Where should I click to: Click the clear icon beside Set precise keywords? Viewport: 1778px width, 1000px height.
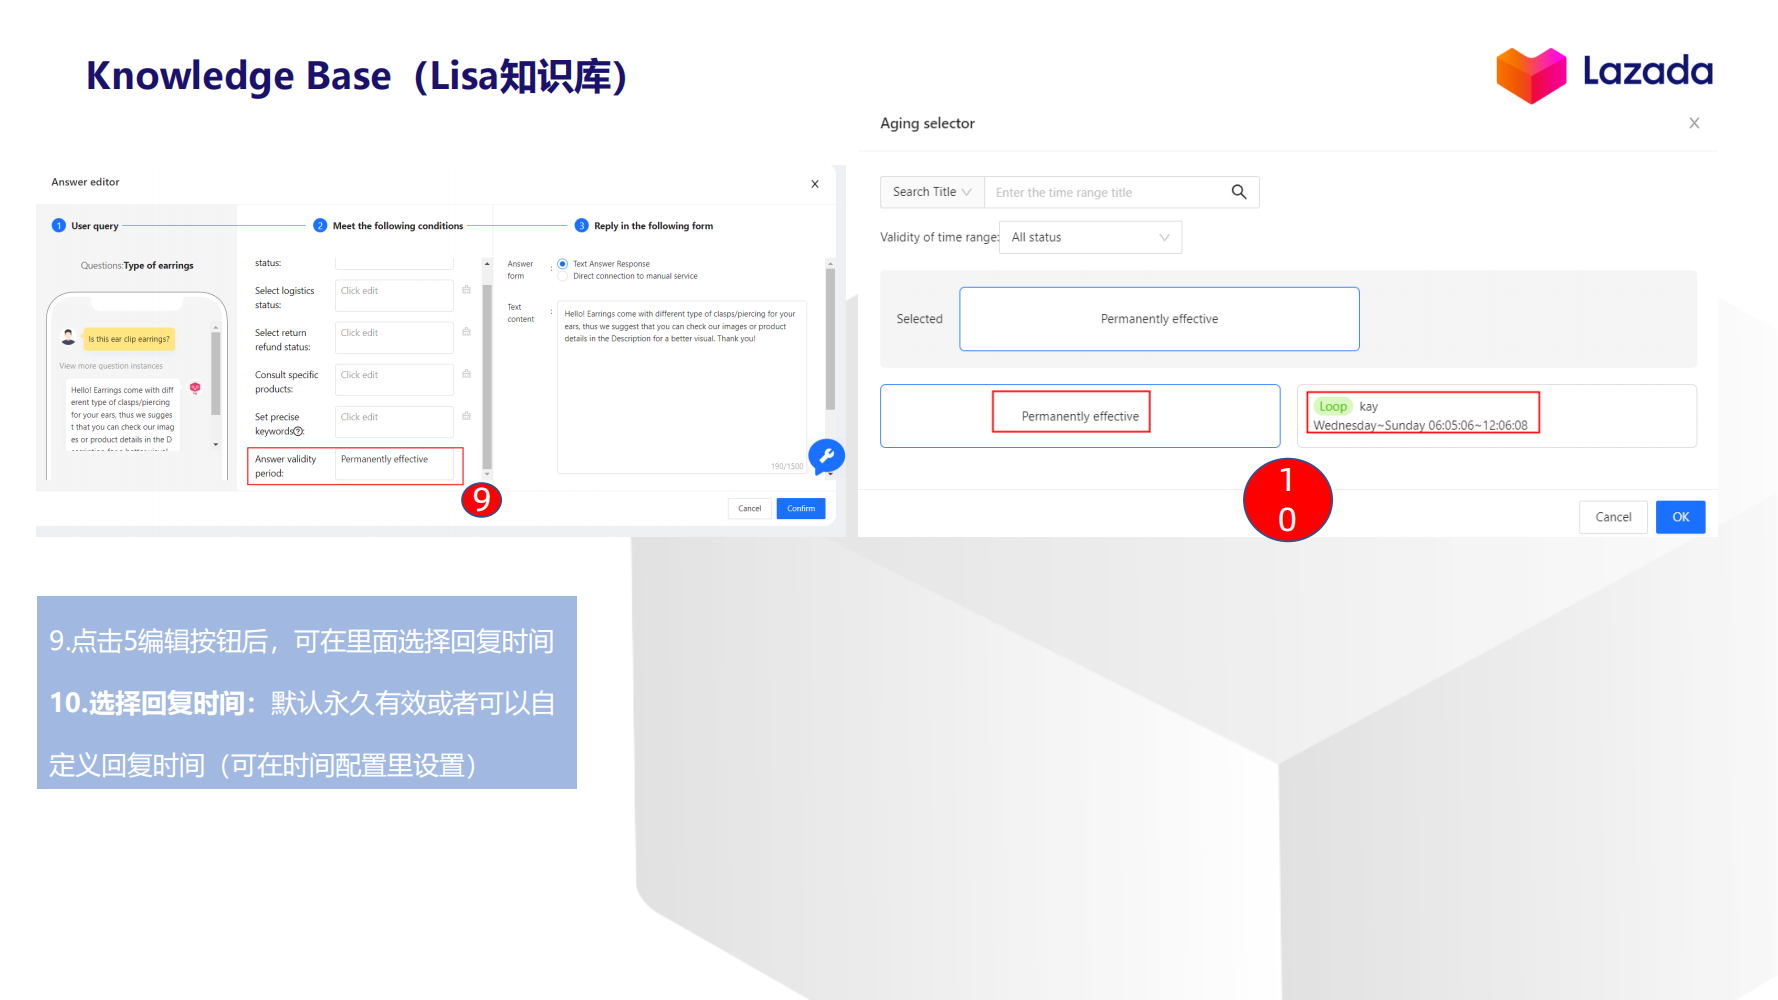(466, 414)
